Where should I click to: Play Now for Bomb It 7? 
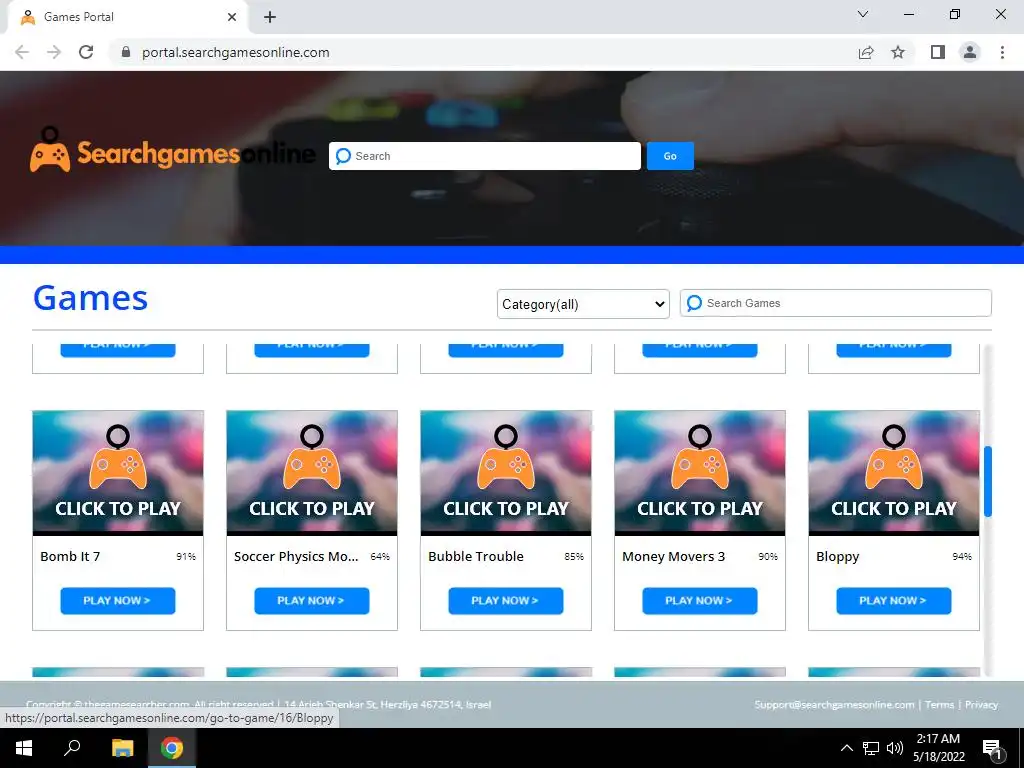point(118,601)
